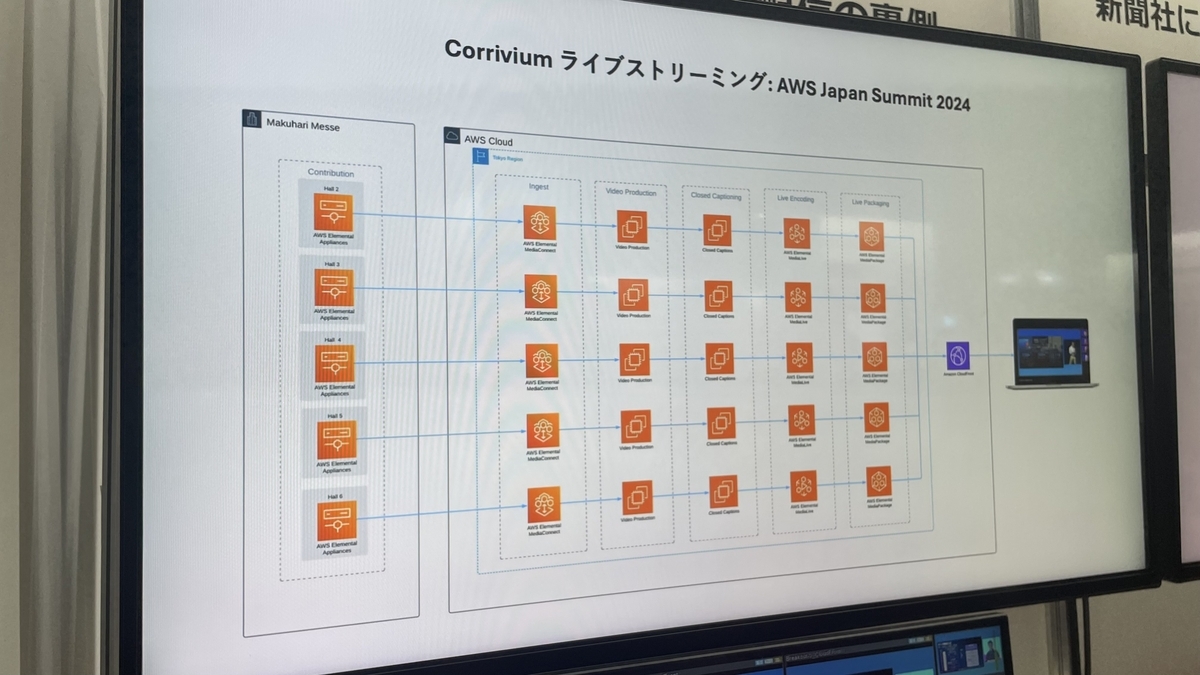Select the MediaConnect icon in the Hall 4 row
Image resolution: width=1200 pixels, height=675 pixels.
pos(542,362)
